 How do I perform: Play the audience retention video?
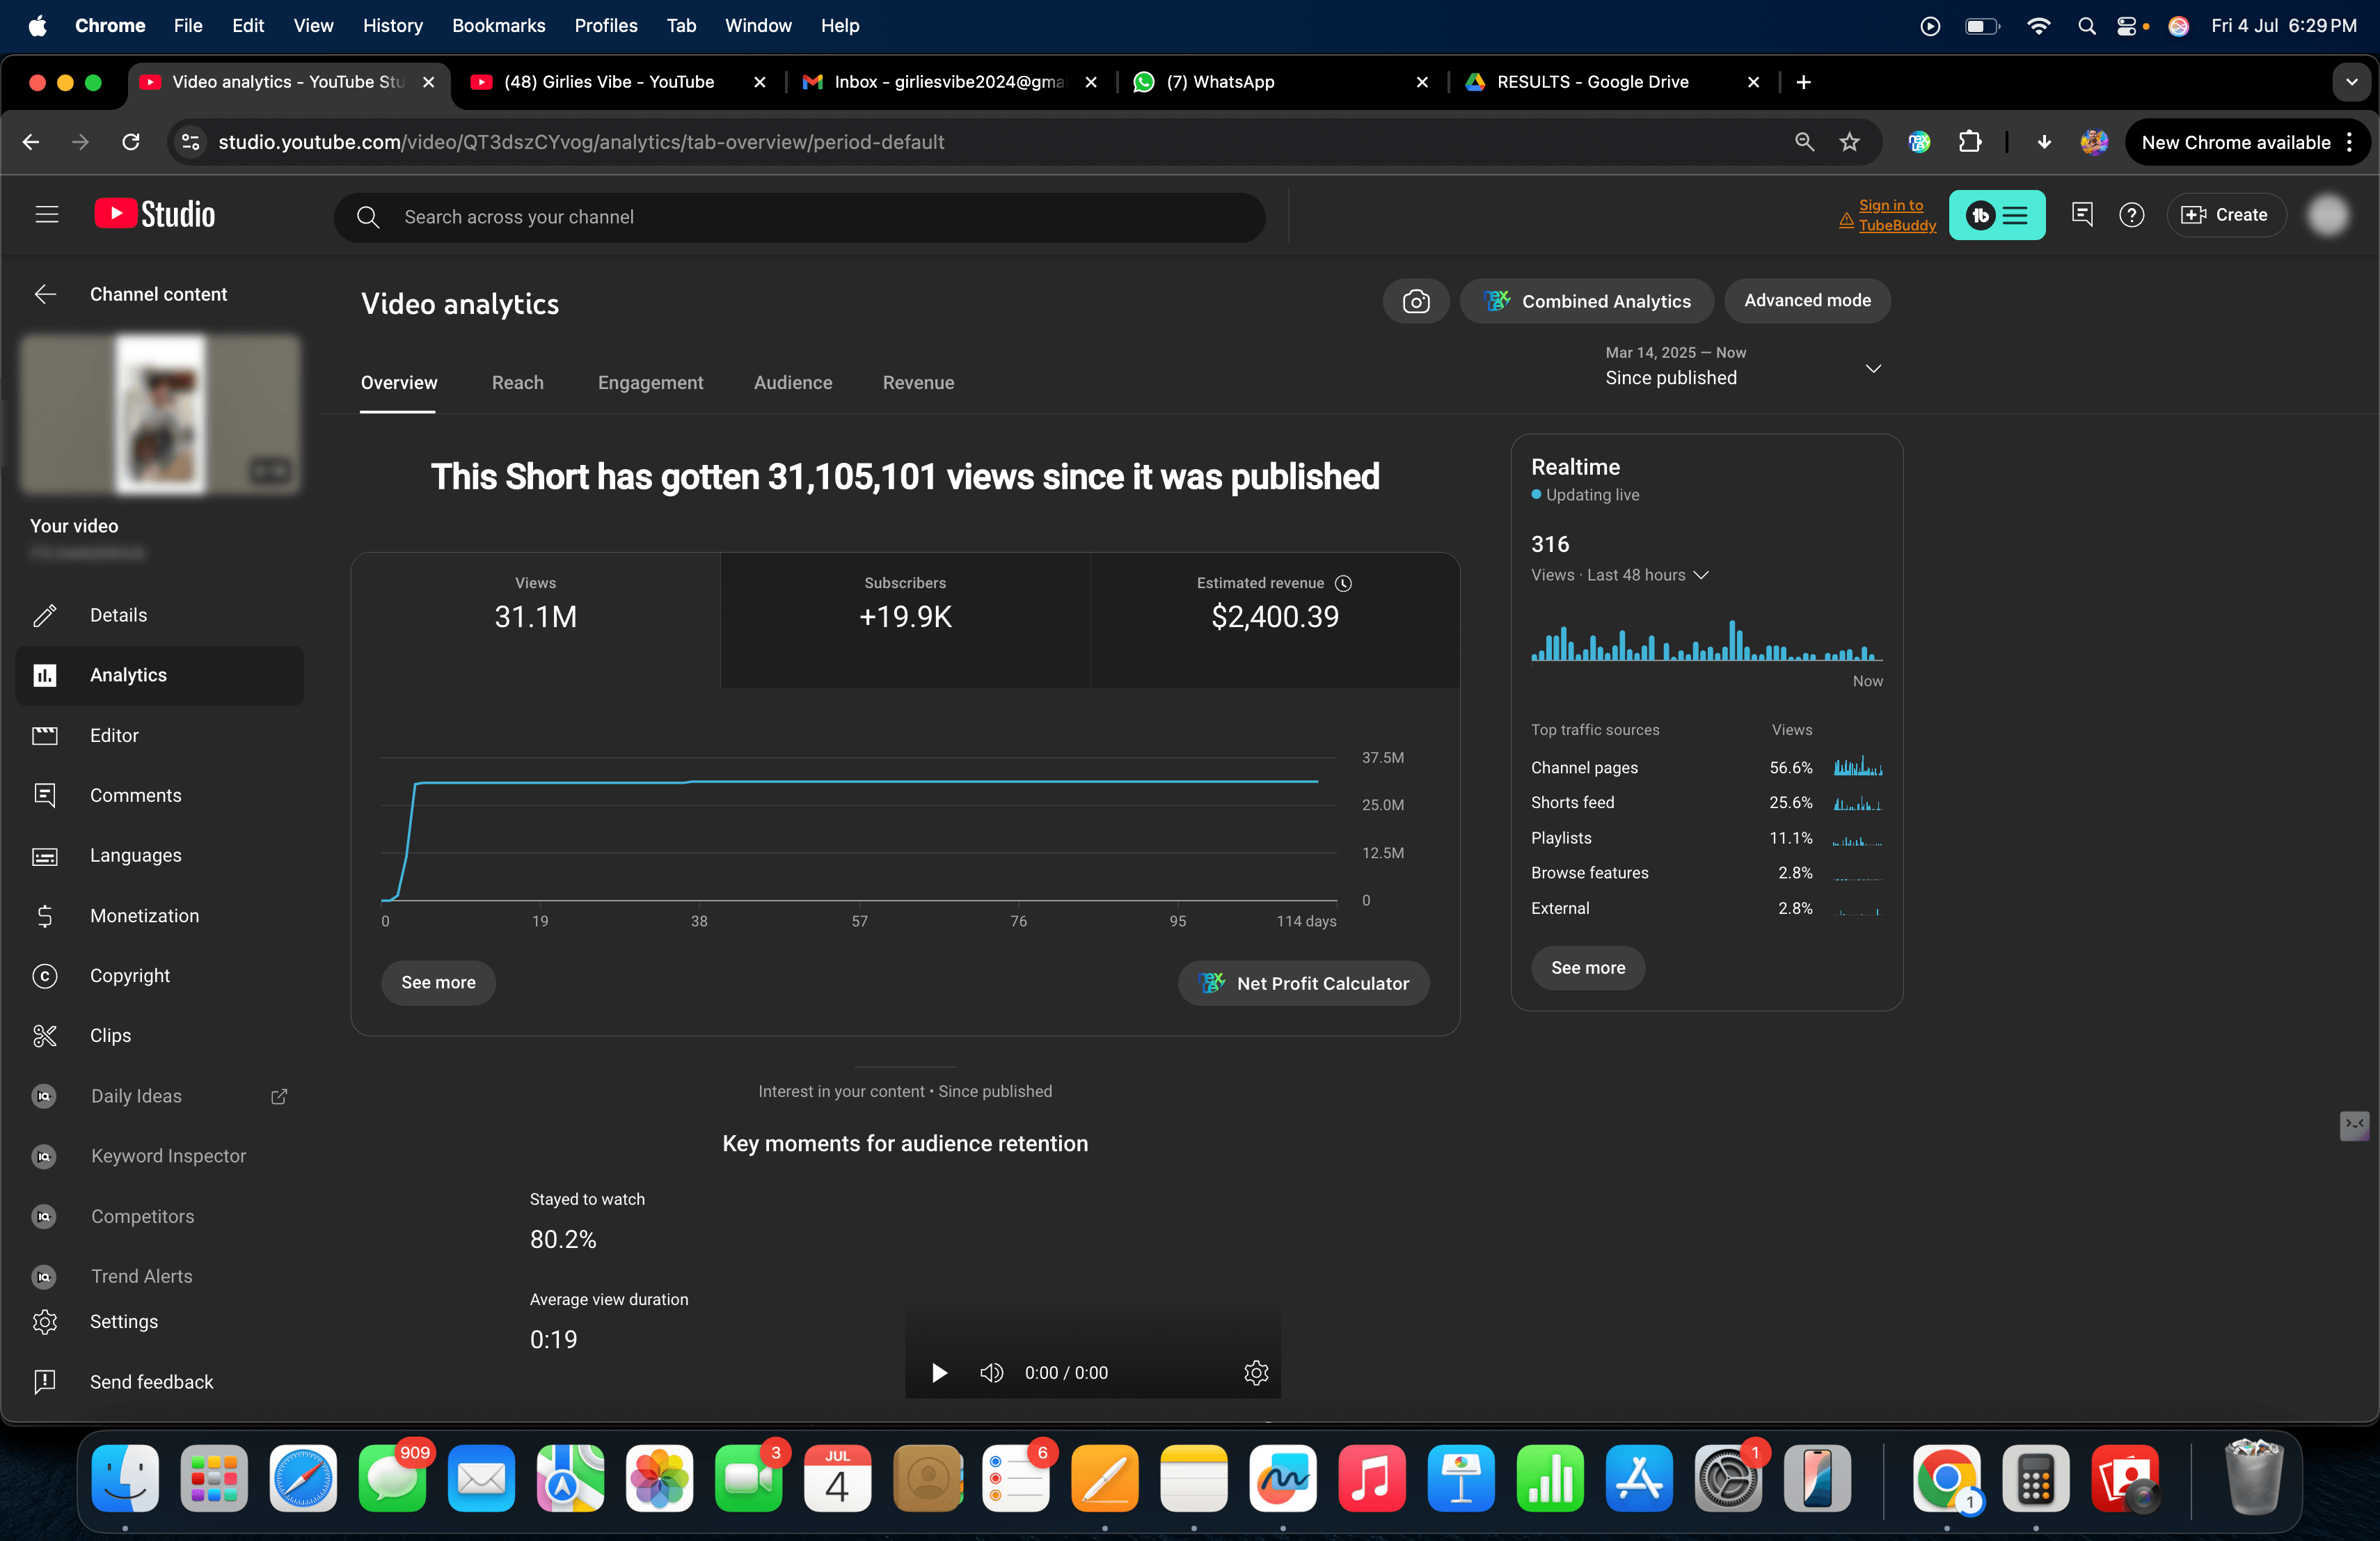pos(939,1372)
